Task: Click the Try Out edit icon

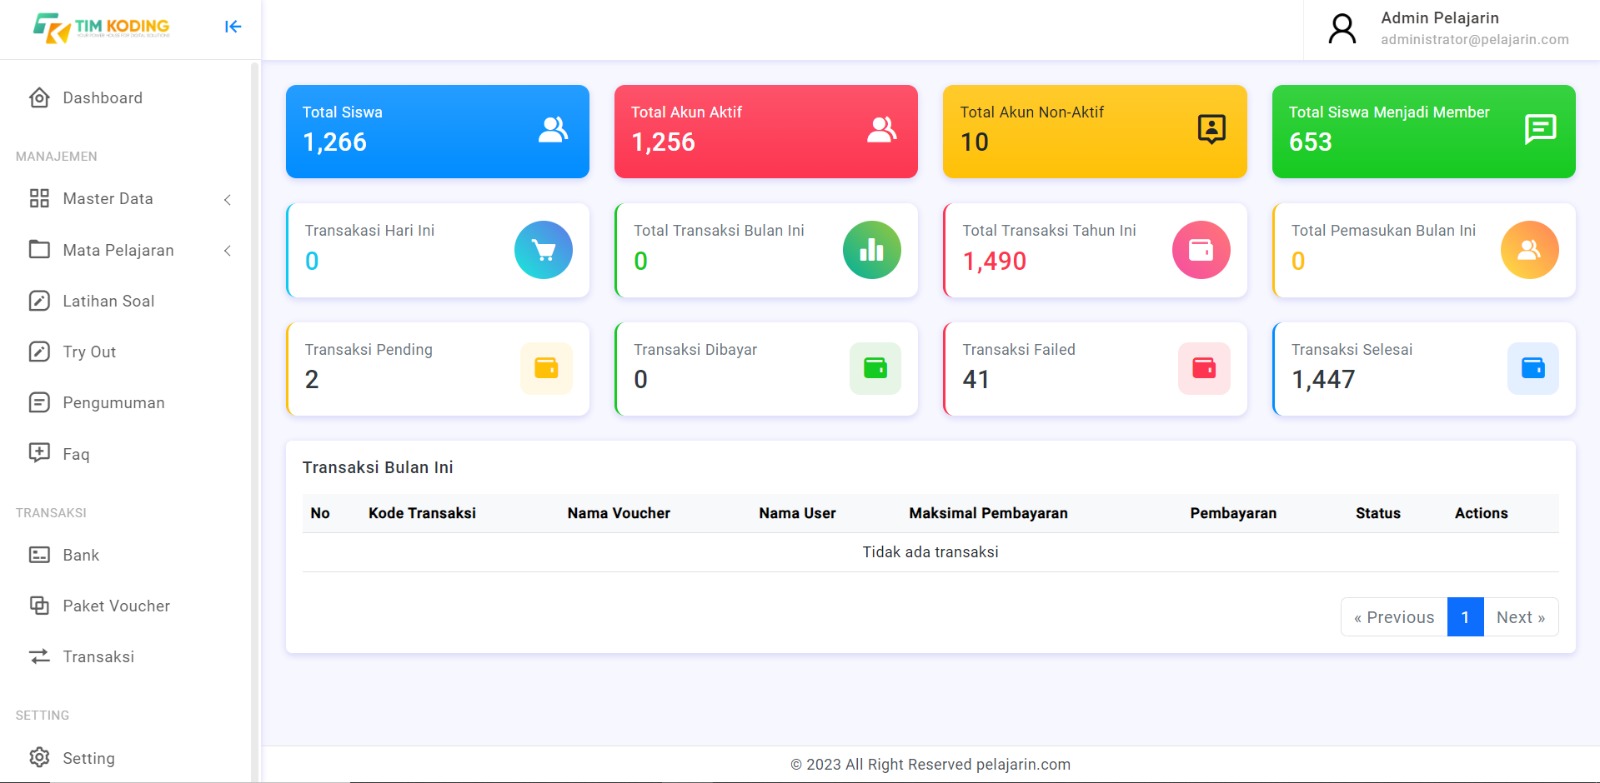Action: click(39, 351)
